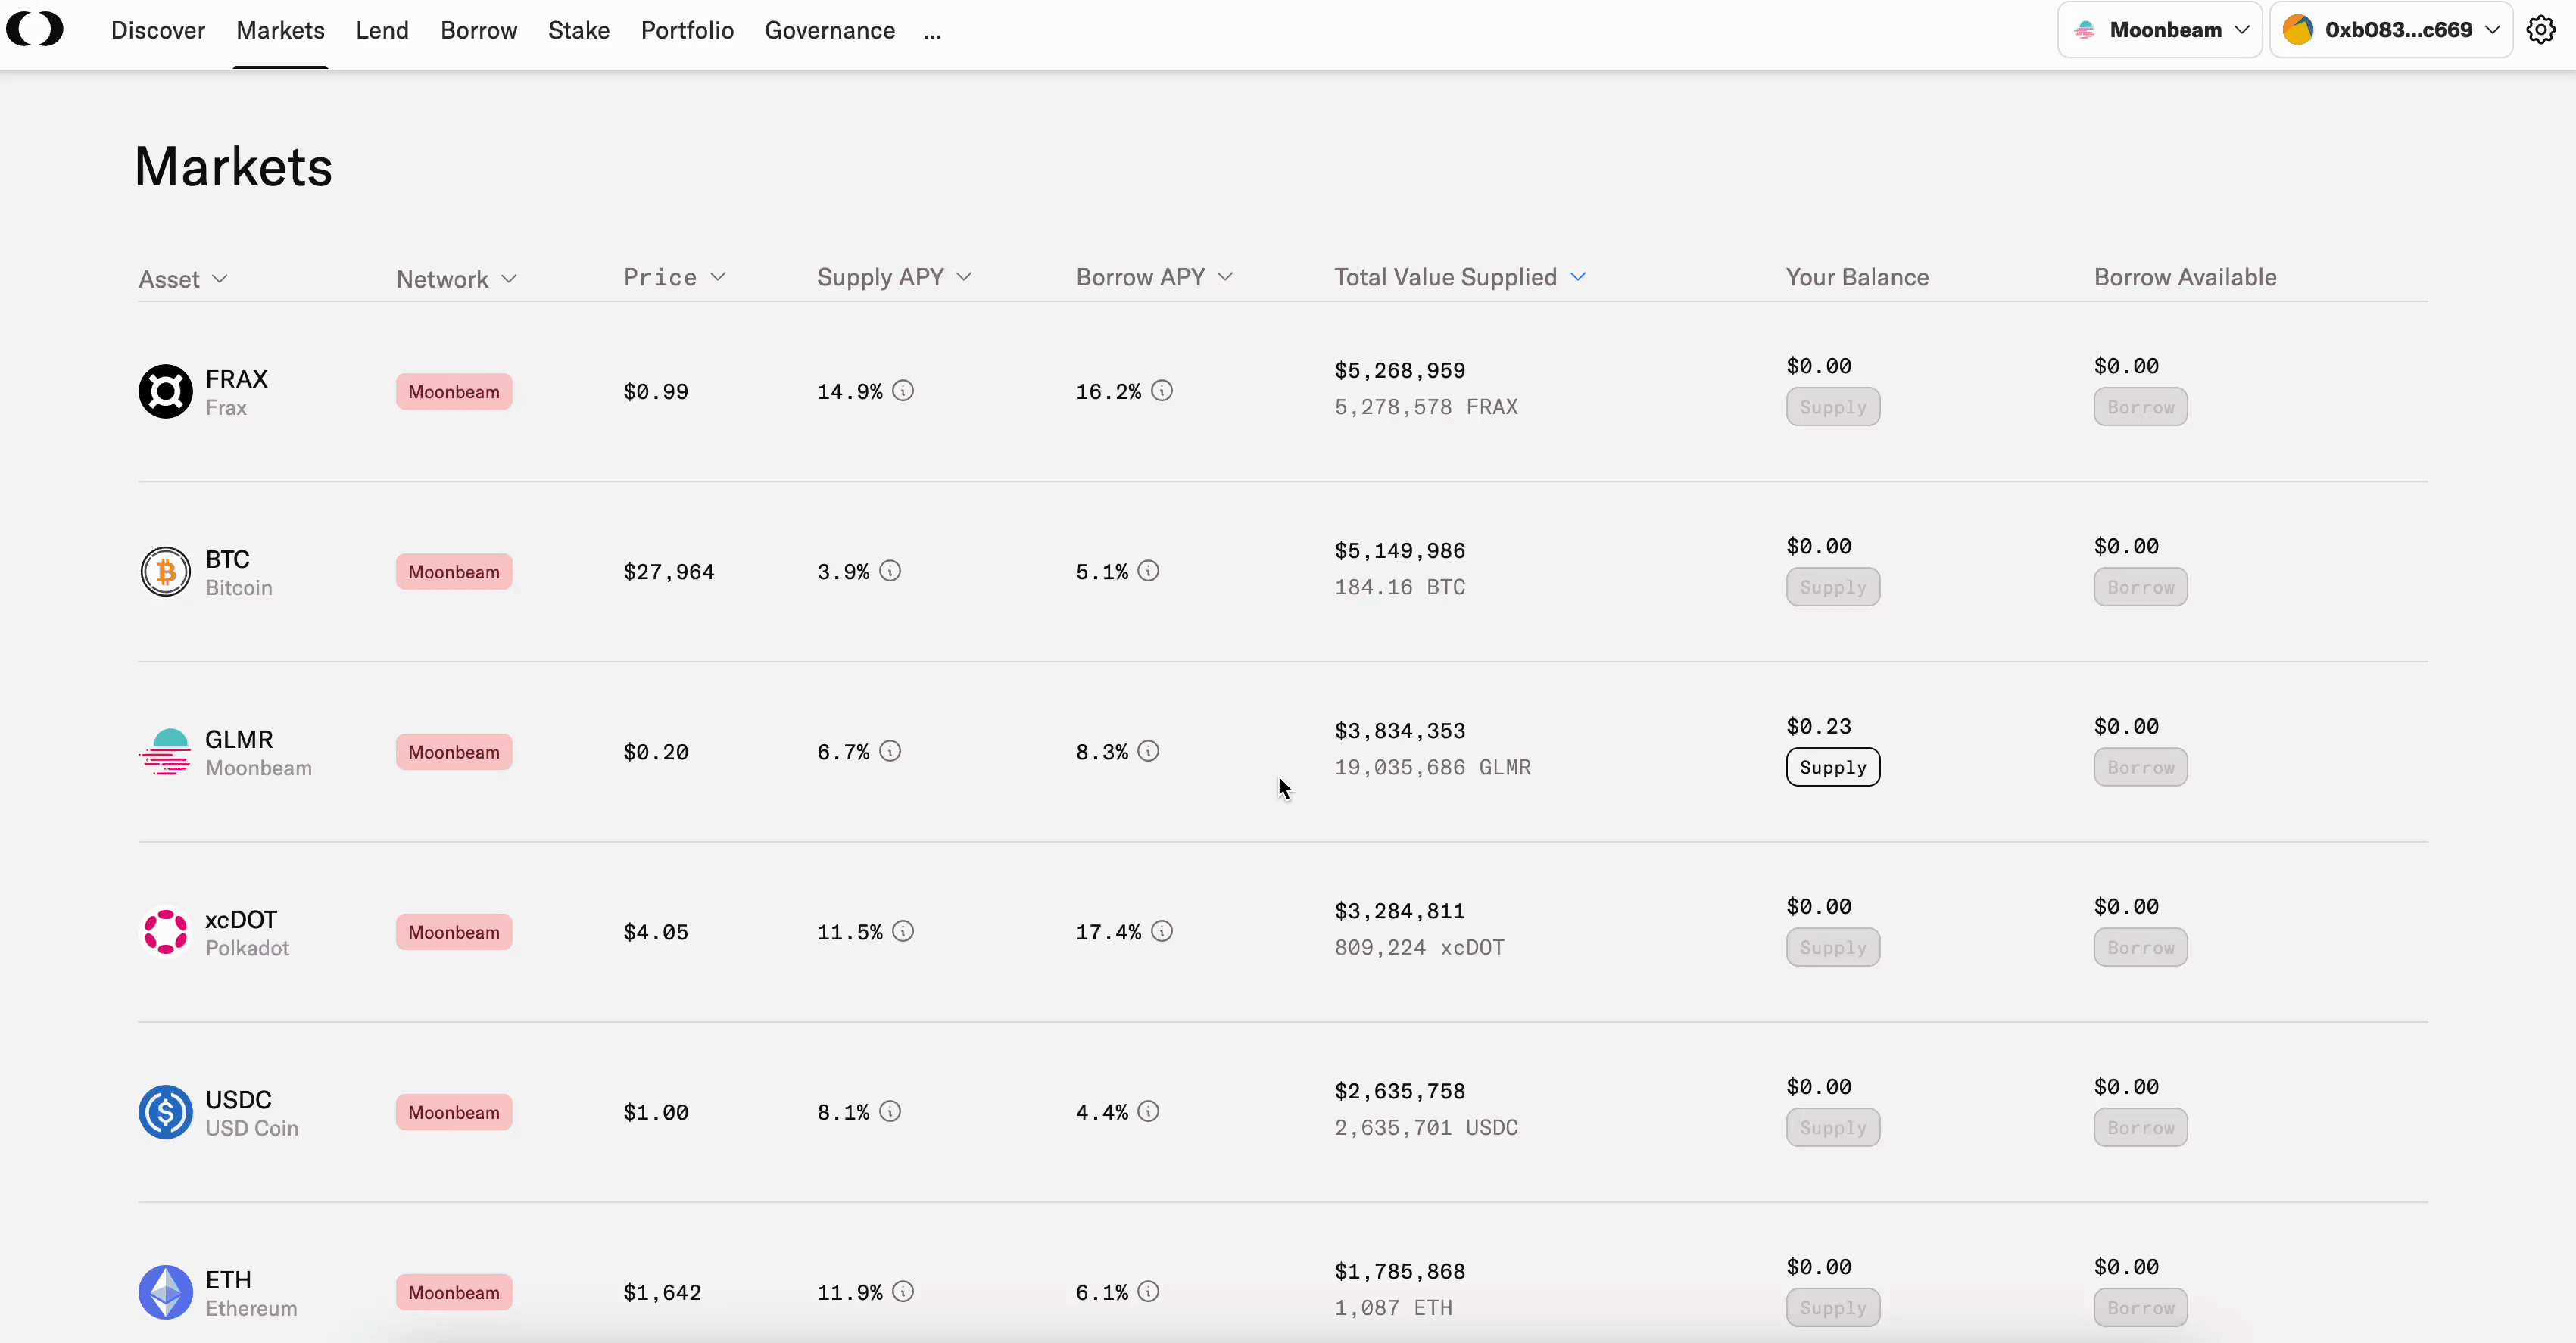Click Borrow button for GLMR
The width and height of the screenshot is (2576, 1343).
[x=2140, y=767]
